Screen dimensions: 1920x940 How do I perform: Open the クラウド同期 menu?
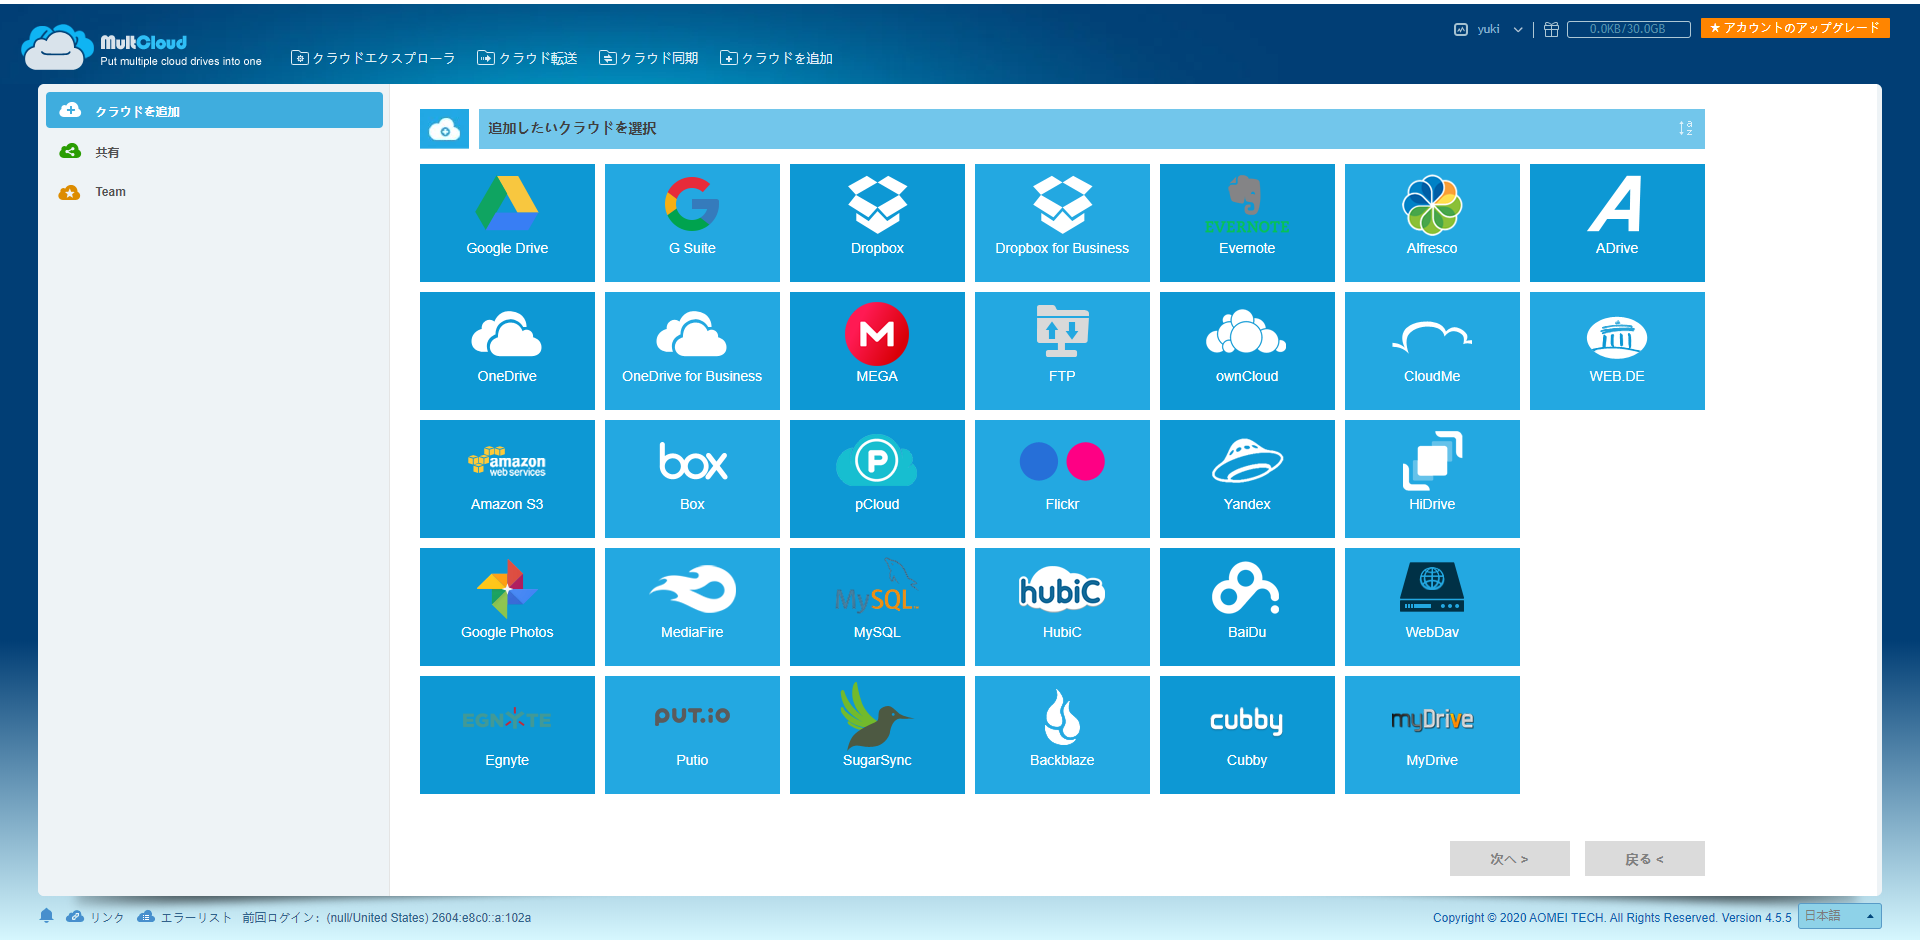pos(648,58)
